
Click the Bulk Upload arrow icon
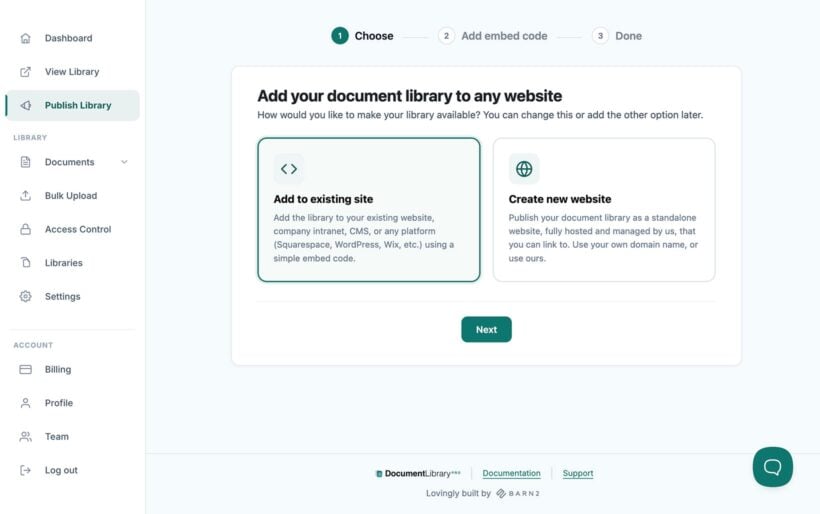click(25, 196)
